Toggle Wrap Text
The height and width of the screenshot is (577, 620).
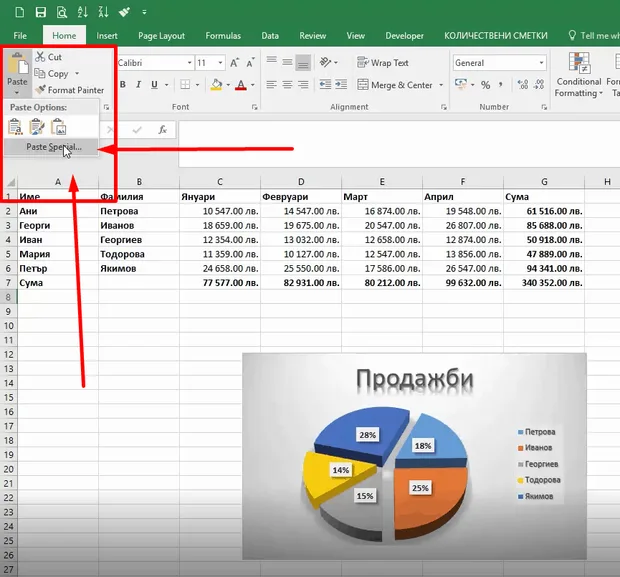point(383,62)
